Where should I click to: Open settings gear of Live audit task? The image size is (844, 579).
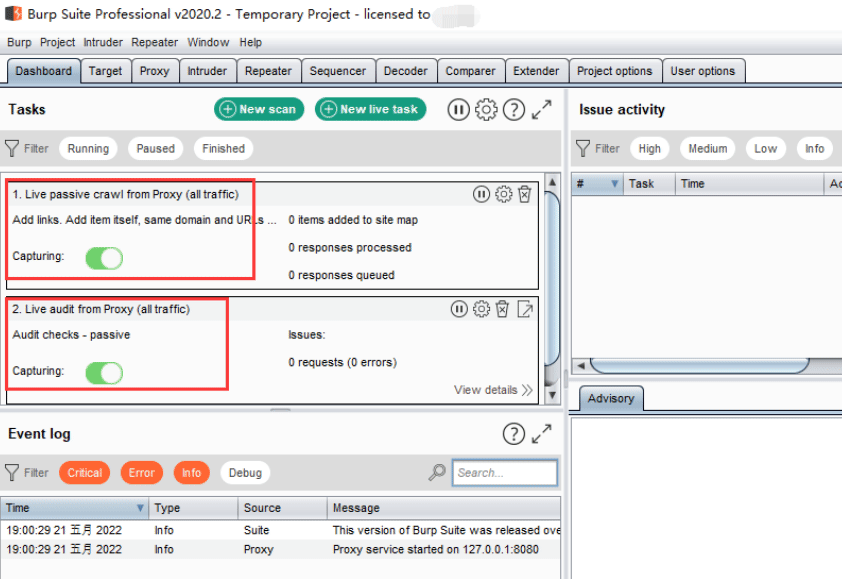coord(481,309)
